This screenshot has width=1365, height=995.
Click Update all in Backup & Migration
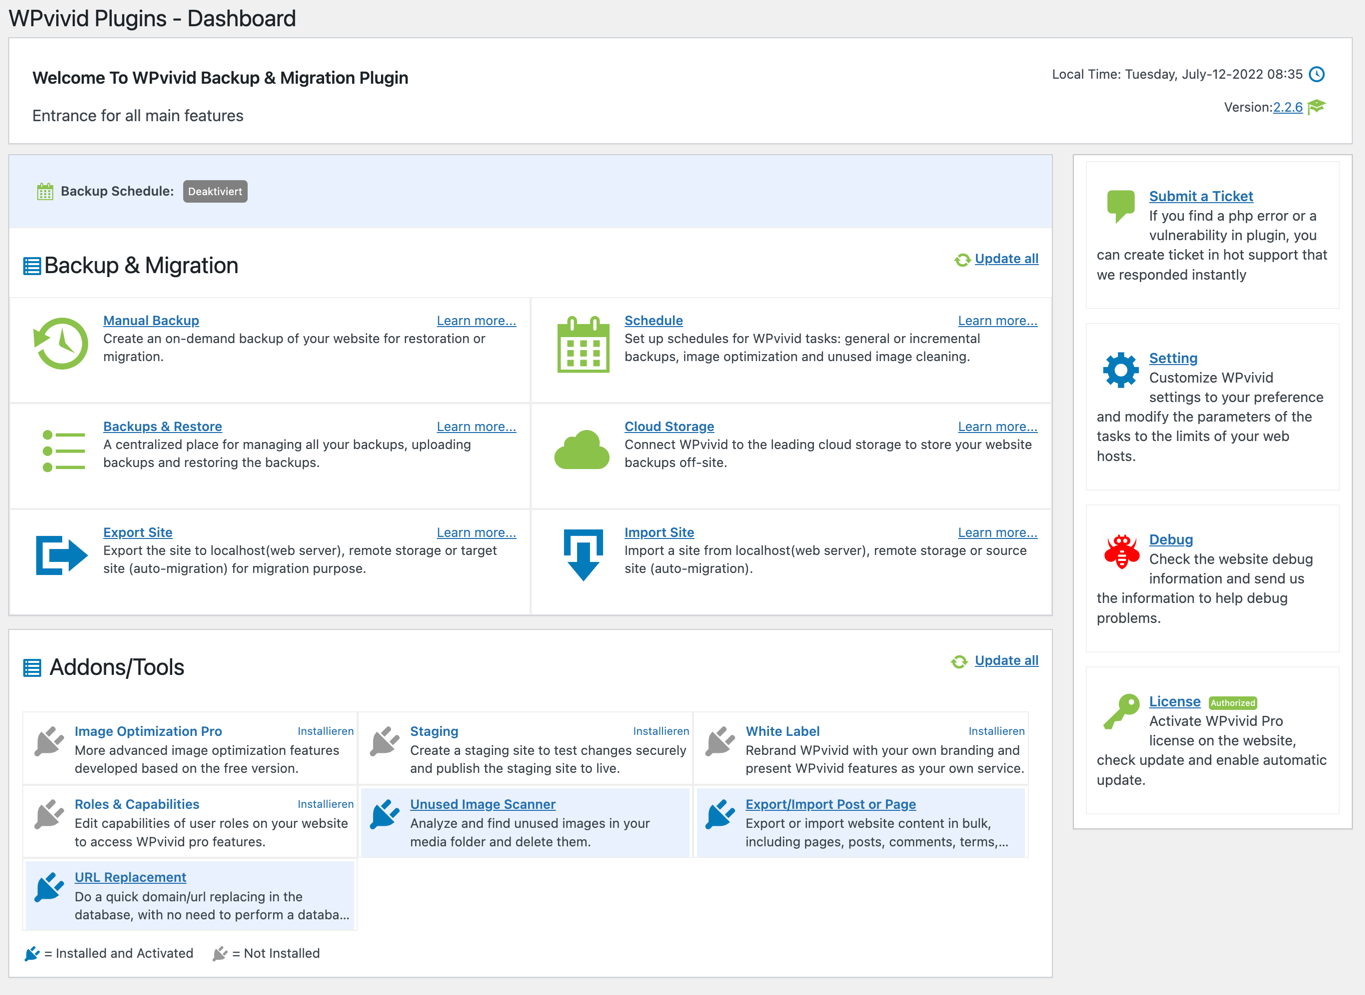point(1006,258)
